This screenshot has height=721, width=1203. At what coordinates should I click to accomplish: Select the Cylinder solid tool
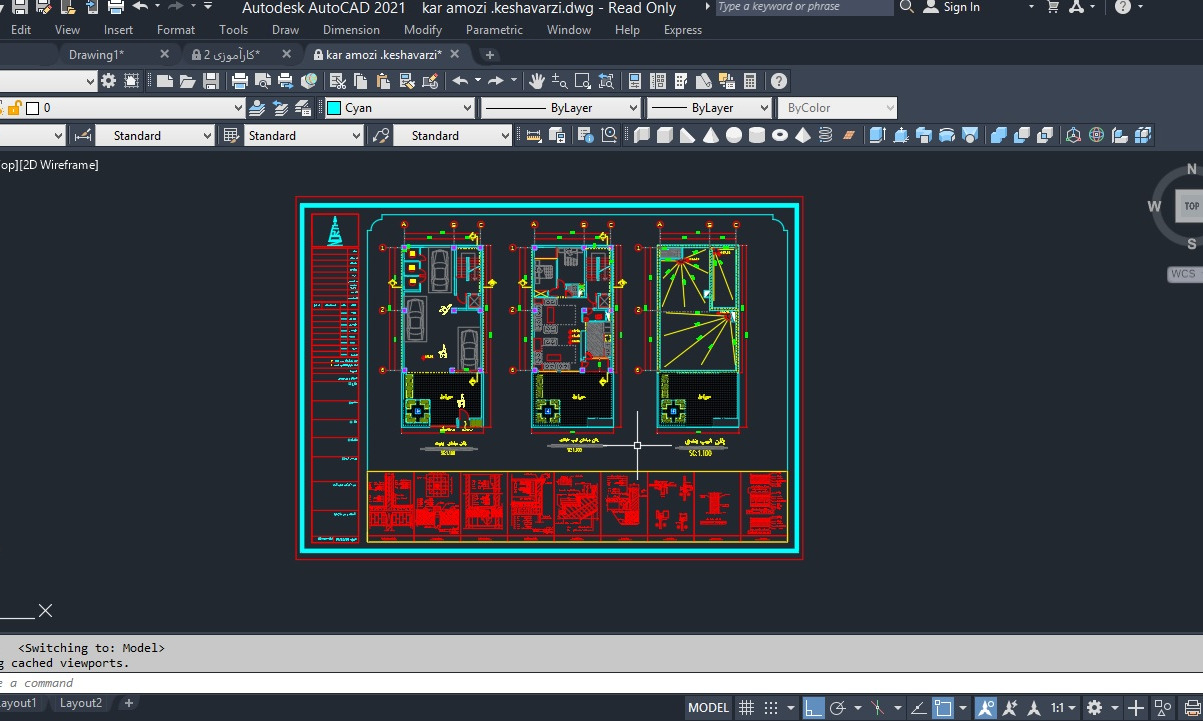tap(757, 135)
